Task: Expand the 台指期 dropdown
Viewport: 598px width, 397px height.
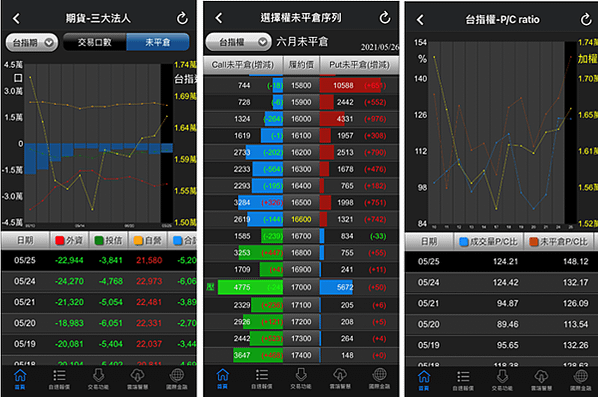Action: coord(32,42)
